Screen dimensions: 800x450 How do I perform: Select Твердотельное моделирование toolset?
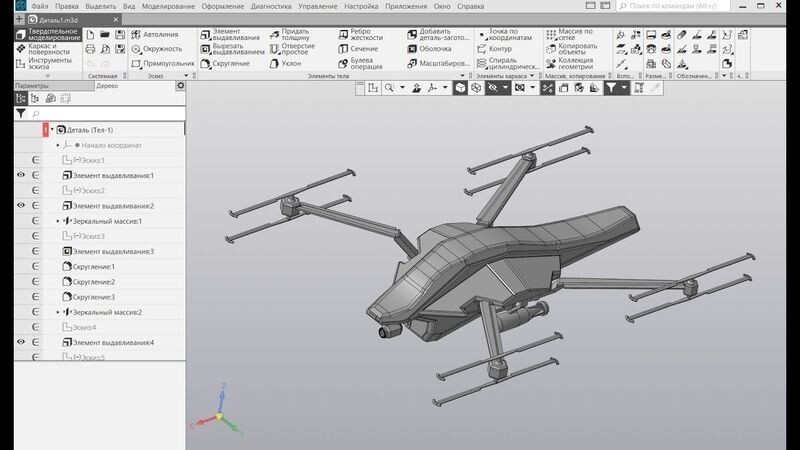pos(48,34)
